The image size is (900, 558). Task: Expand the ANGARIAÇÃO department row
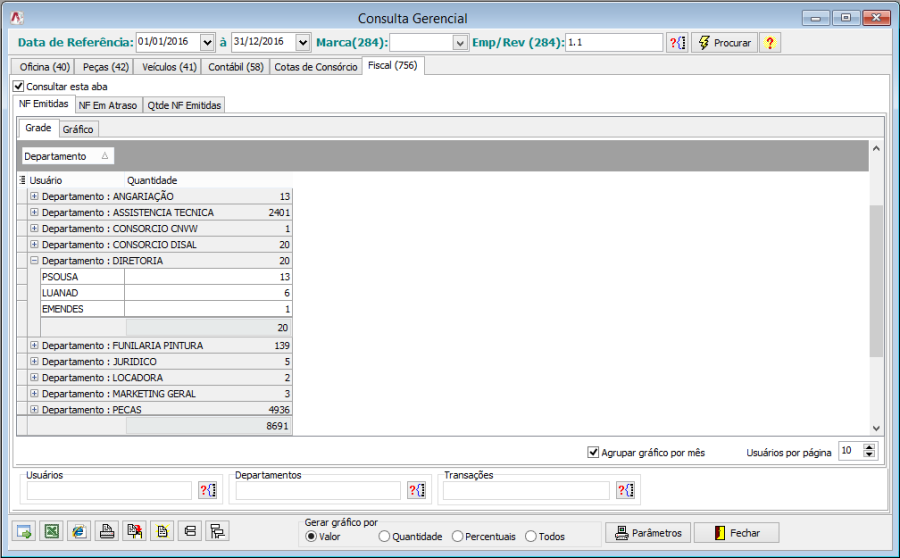[x=34, y=196]
